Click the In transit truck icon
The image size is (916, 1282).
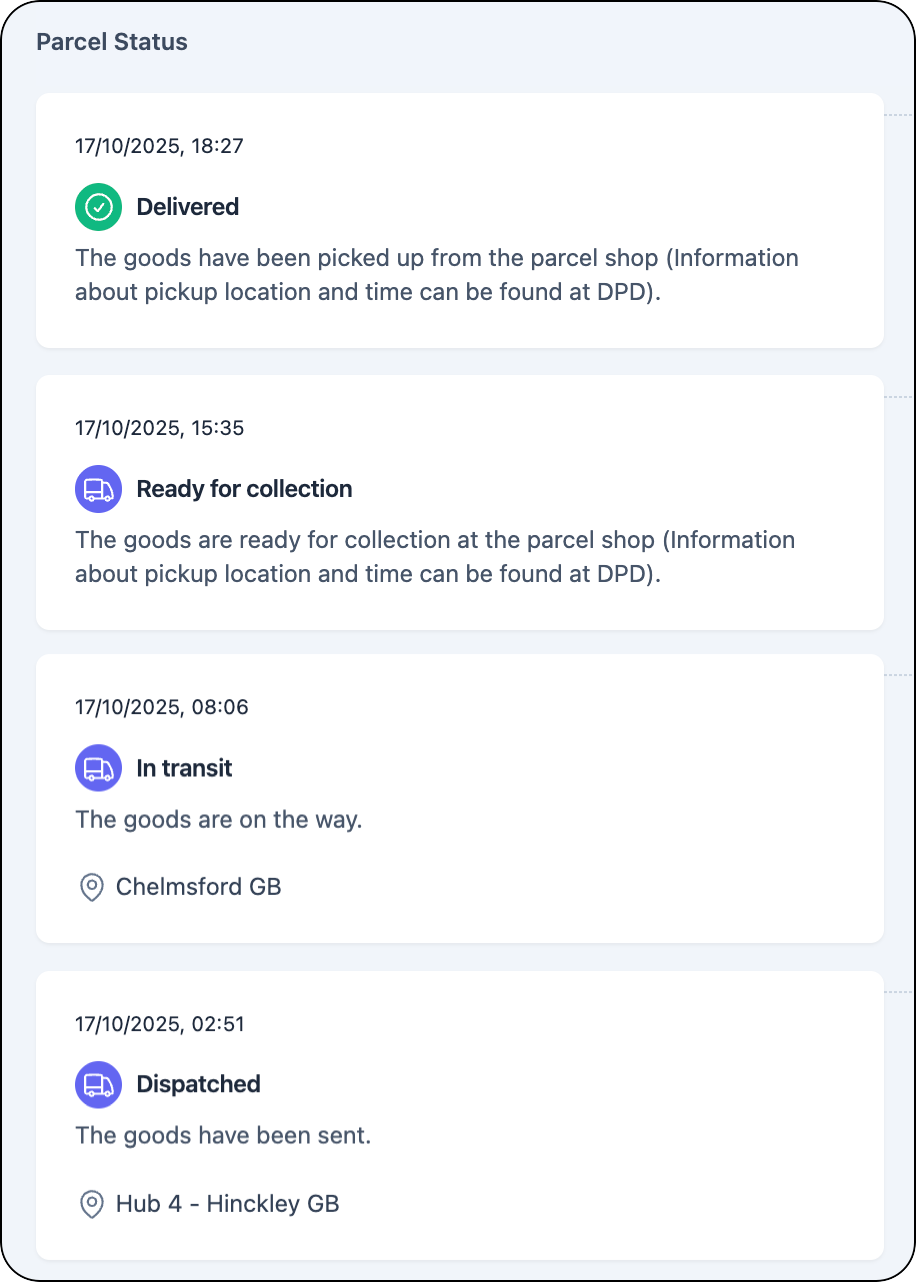click(x=98, y=768)
